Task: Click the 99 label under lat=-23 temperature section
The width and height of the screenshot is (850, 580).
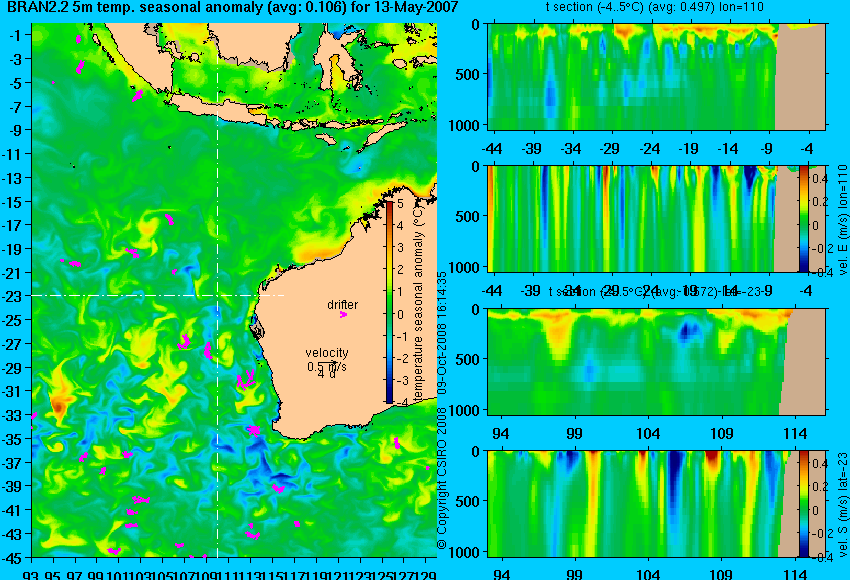Action: tap(574, 433)
